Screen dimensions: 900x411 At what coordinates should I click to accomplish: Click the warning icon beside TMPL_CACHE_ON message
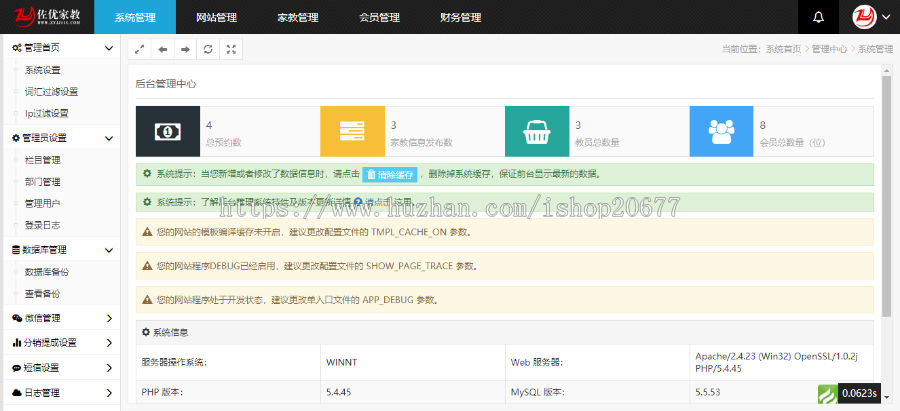147,232
